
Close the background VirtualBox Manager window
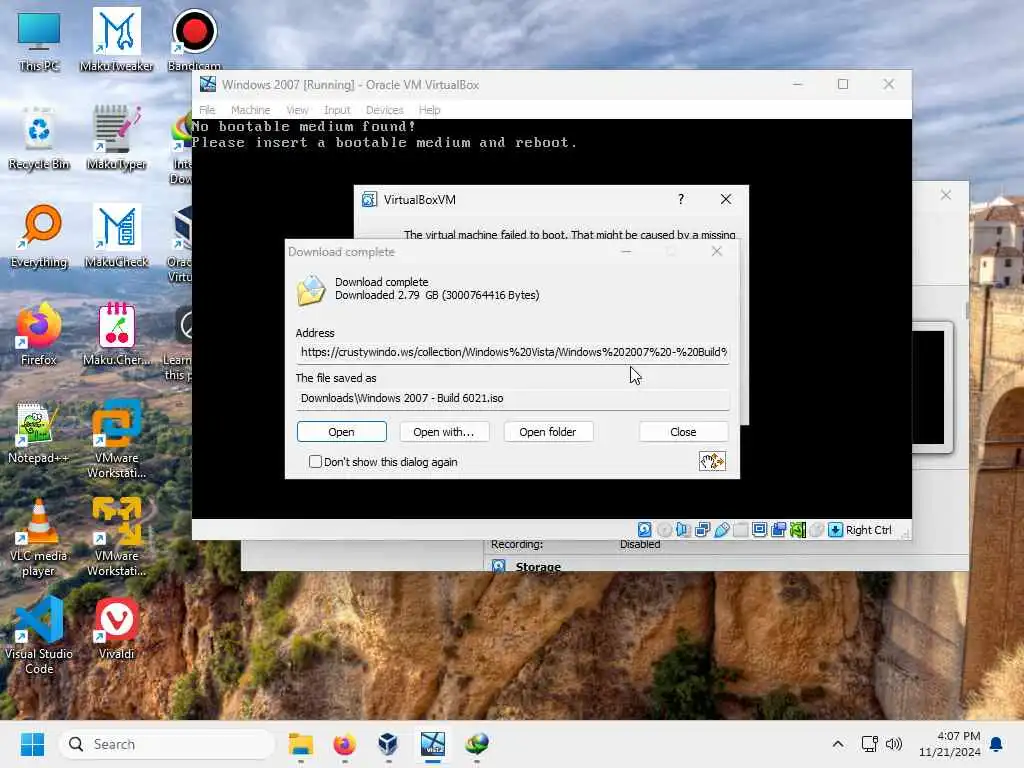946,195
